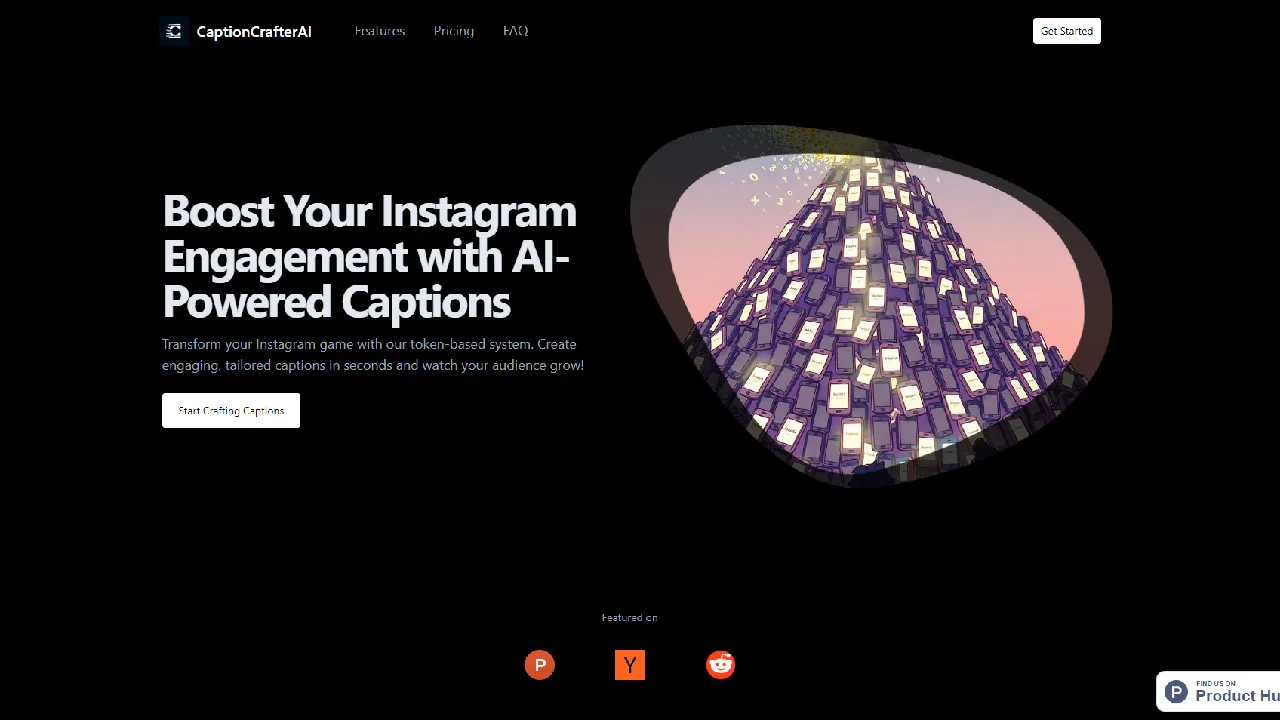Open the orange Y Combinator icon
Image resolution: width=1280 pixels, height=720 pixels.
[x=630, y=665]
